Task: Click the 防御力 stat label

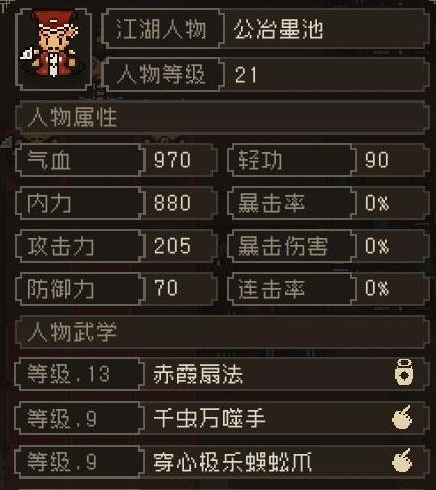Action: 60,288
